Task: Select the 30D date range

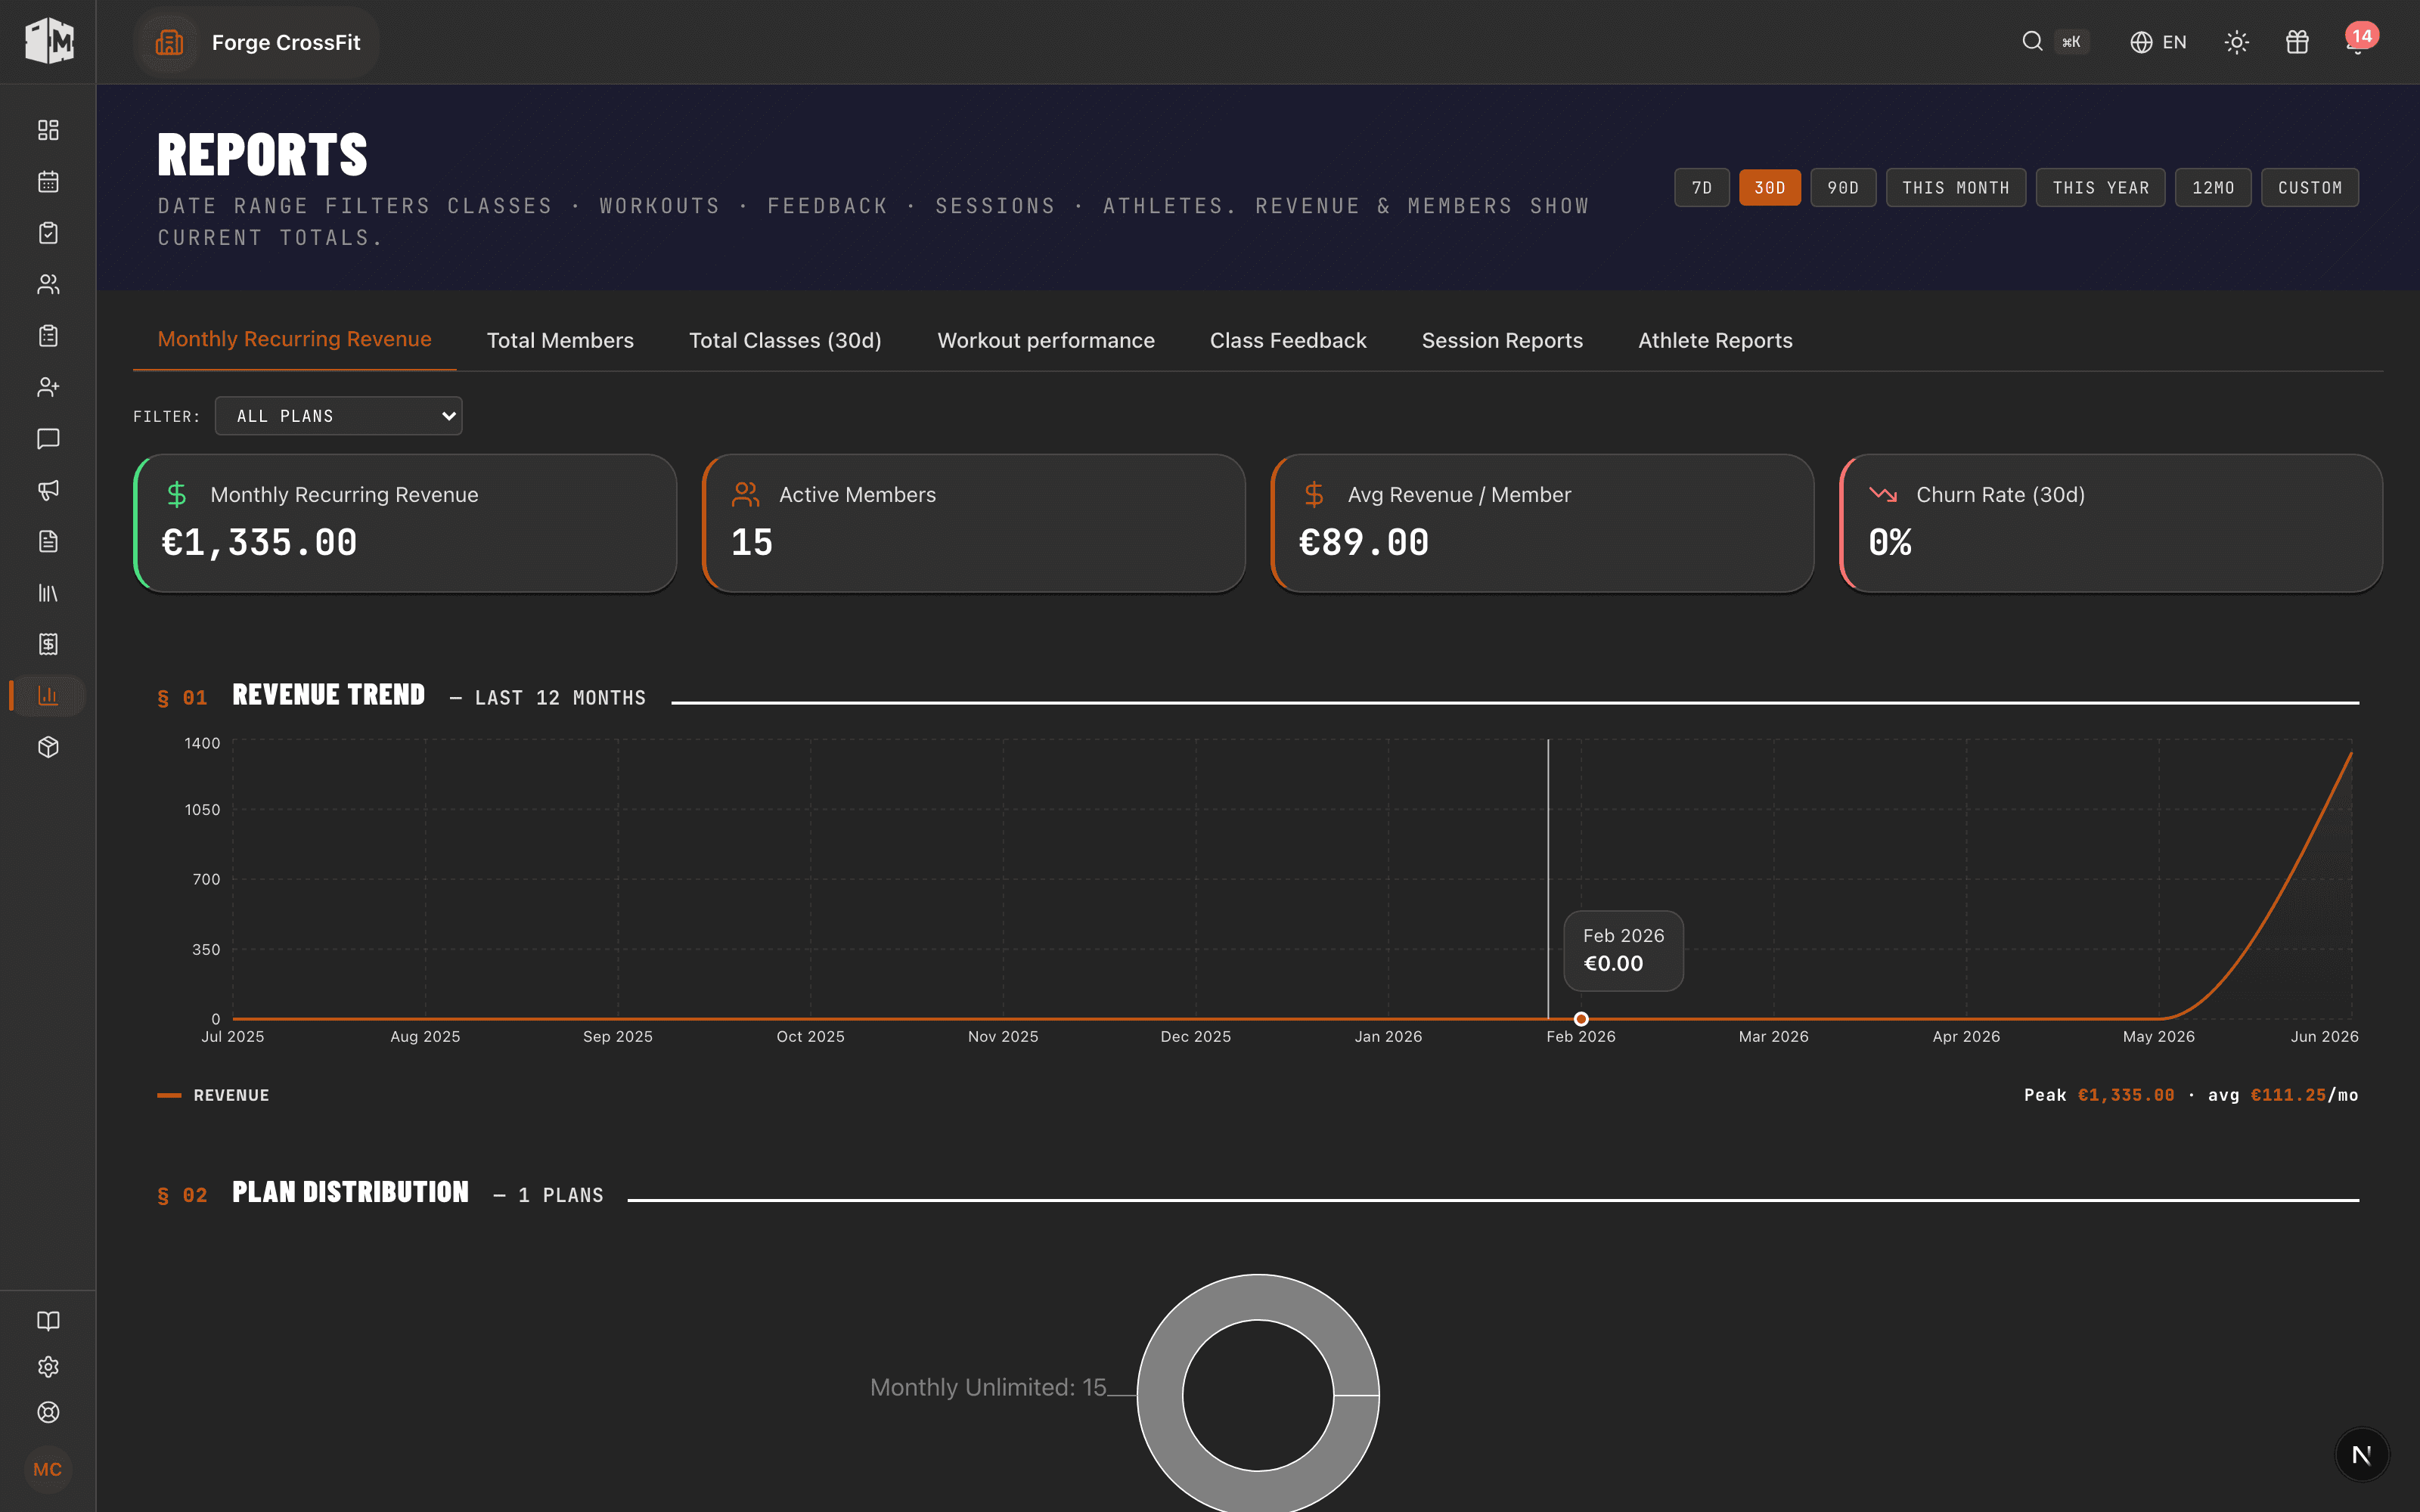Action: point(1770,188)
